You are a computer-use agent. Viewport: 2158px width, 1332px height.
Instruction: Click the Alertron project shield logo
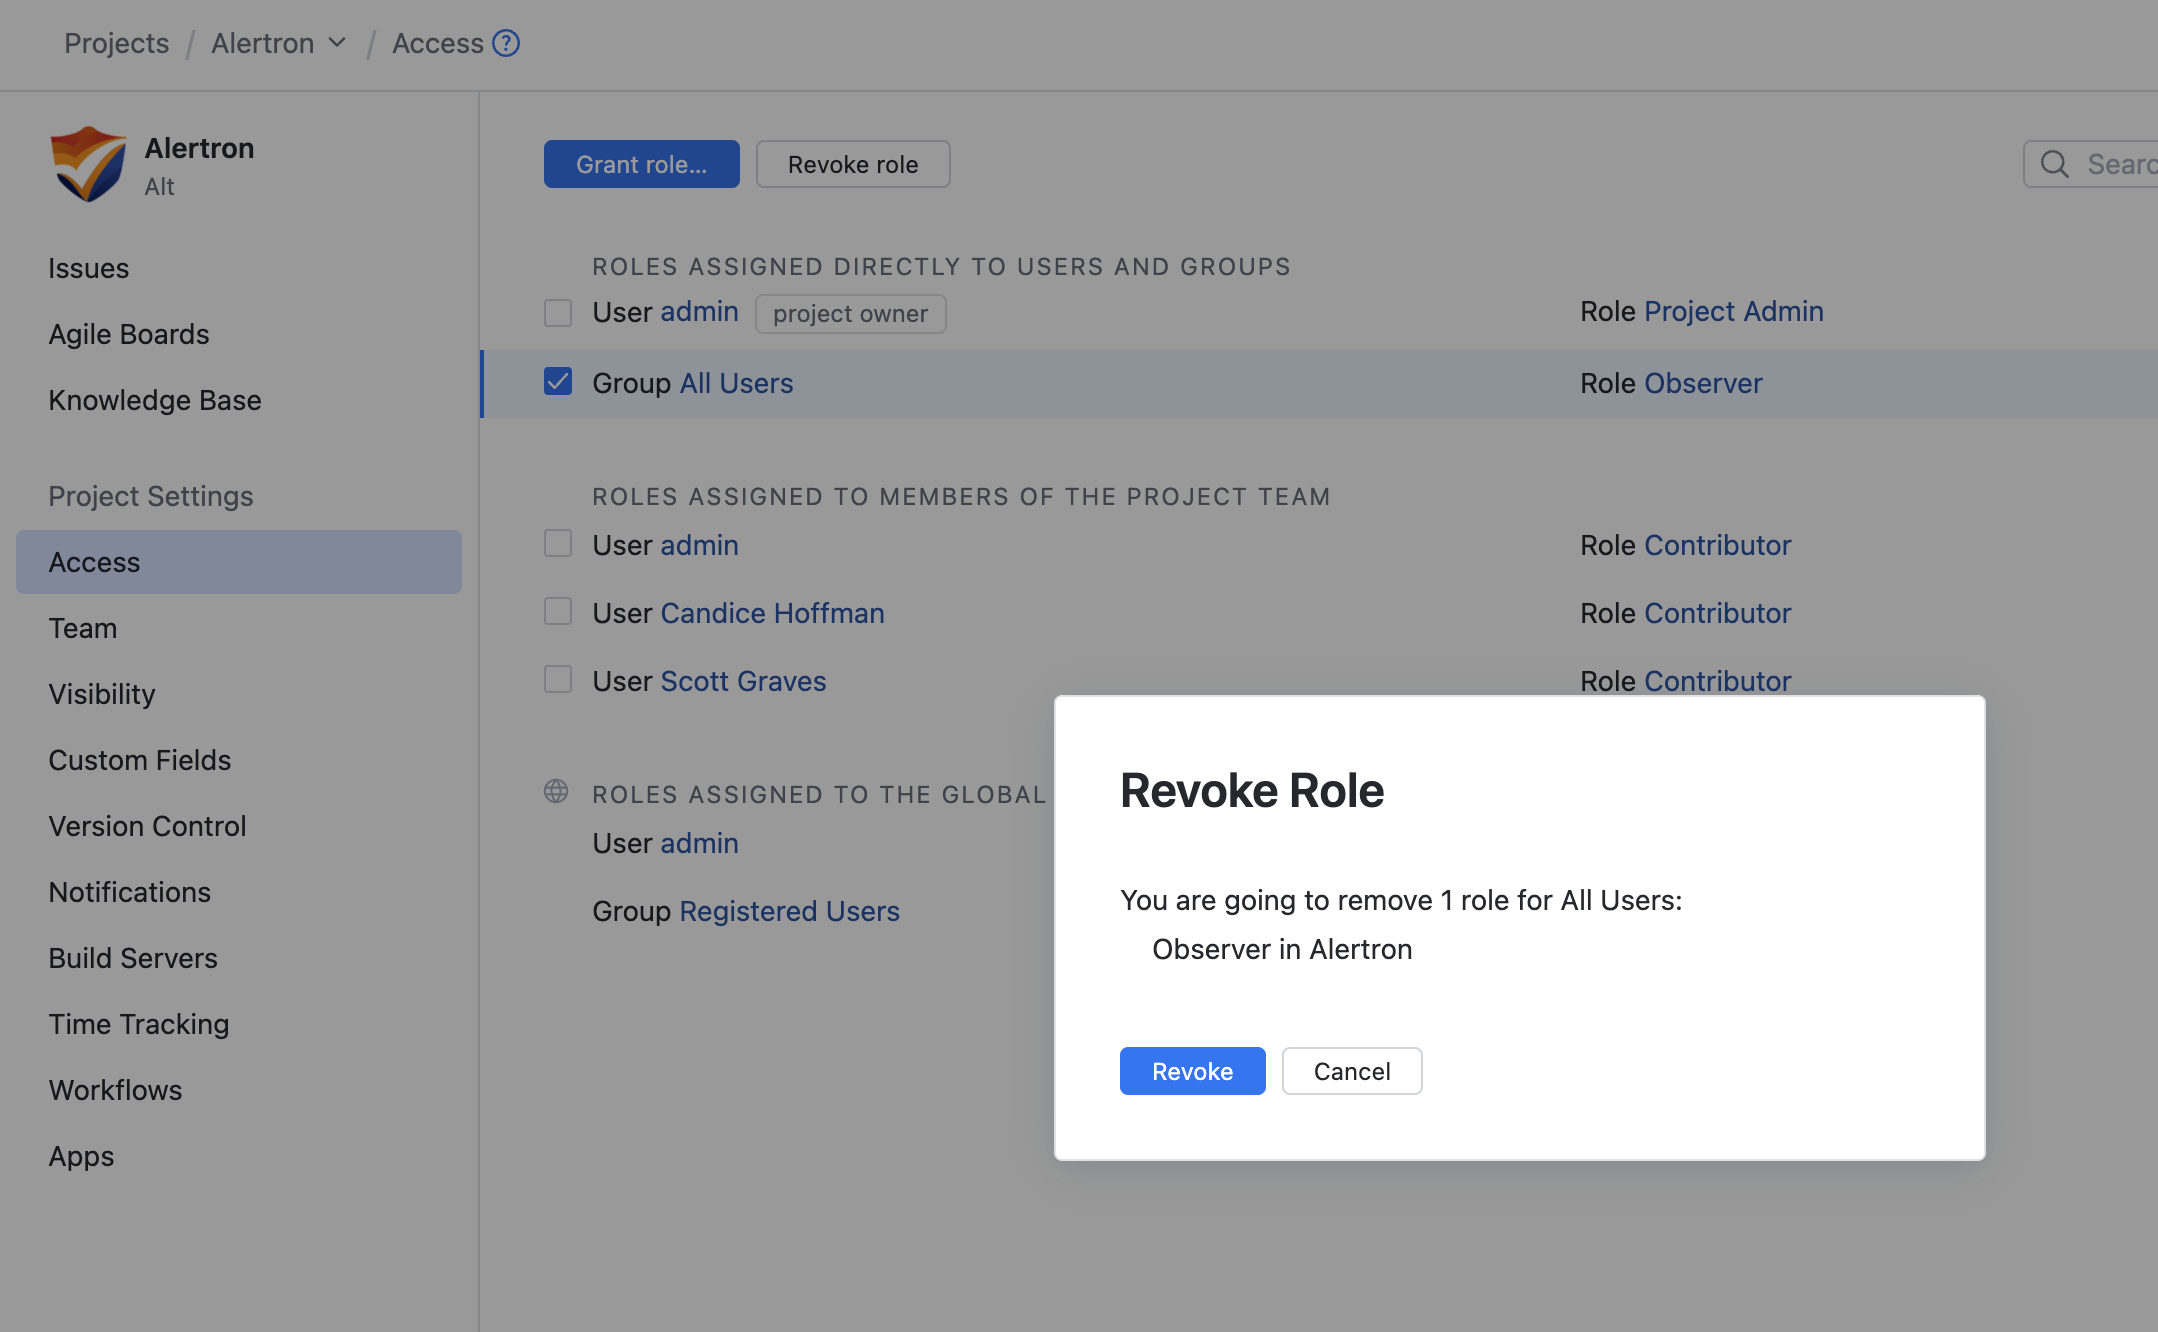(88, 163)
